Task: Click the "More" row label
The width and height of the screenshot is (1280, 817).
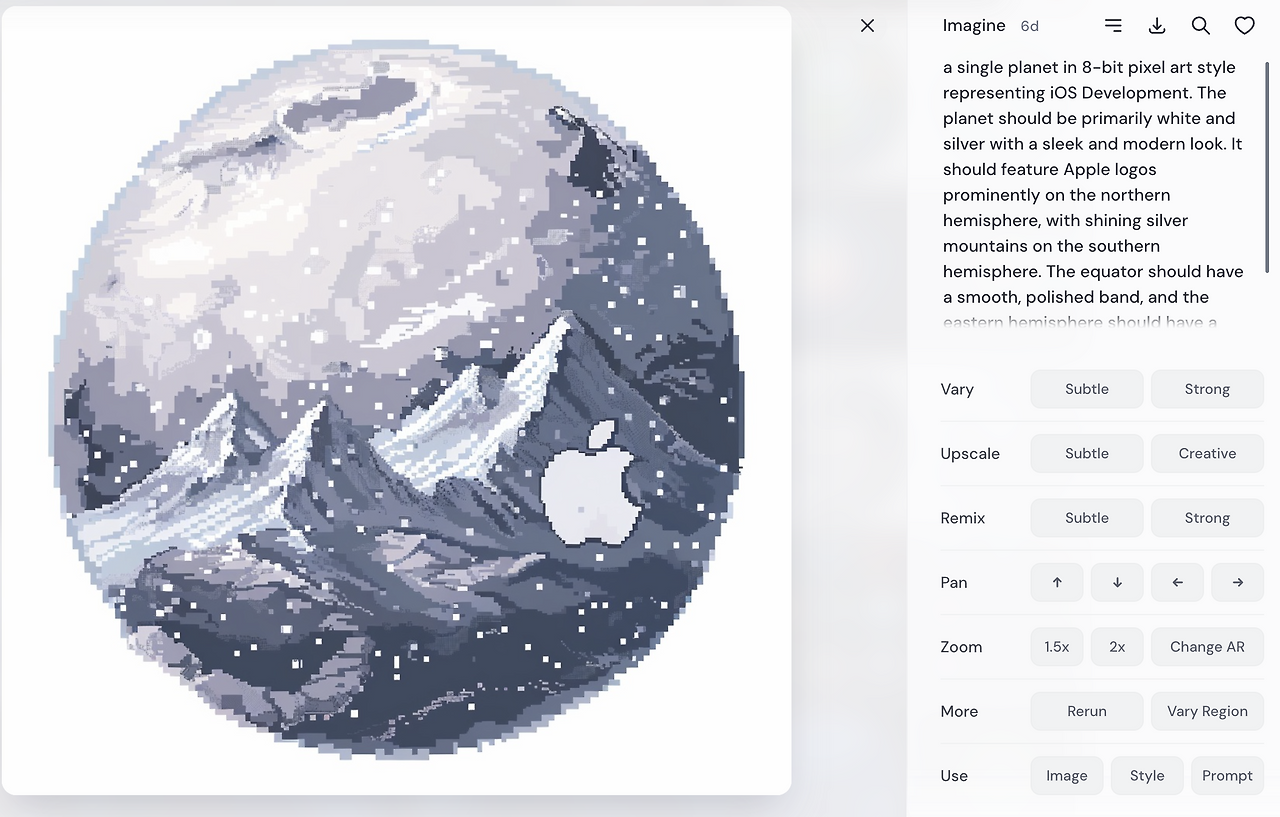Action: tap(959, 712)
